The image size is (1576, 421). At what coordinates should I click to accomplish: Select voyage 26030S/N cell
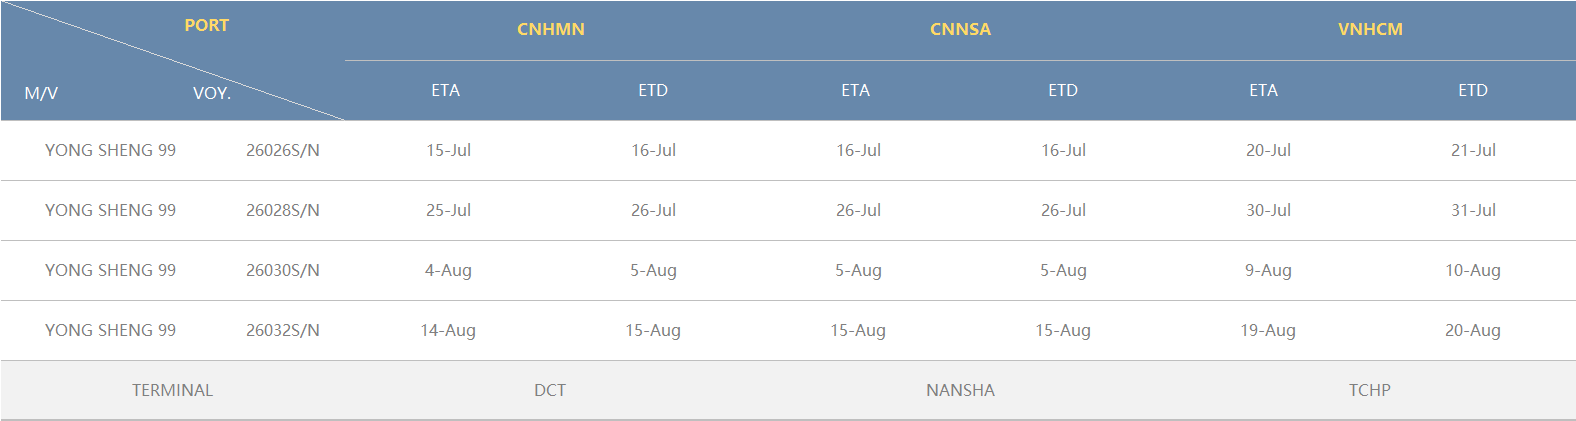(283, 270)
